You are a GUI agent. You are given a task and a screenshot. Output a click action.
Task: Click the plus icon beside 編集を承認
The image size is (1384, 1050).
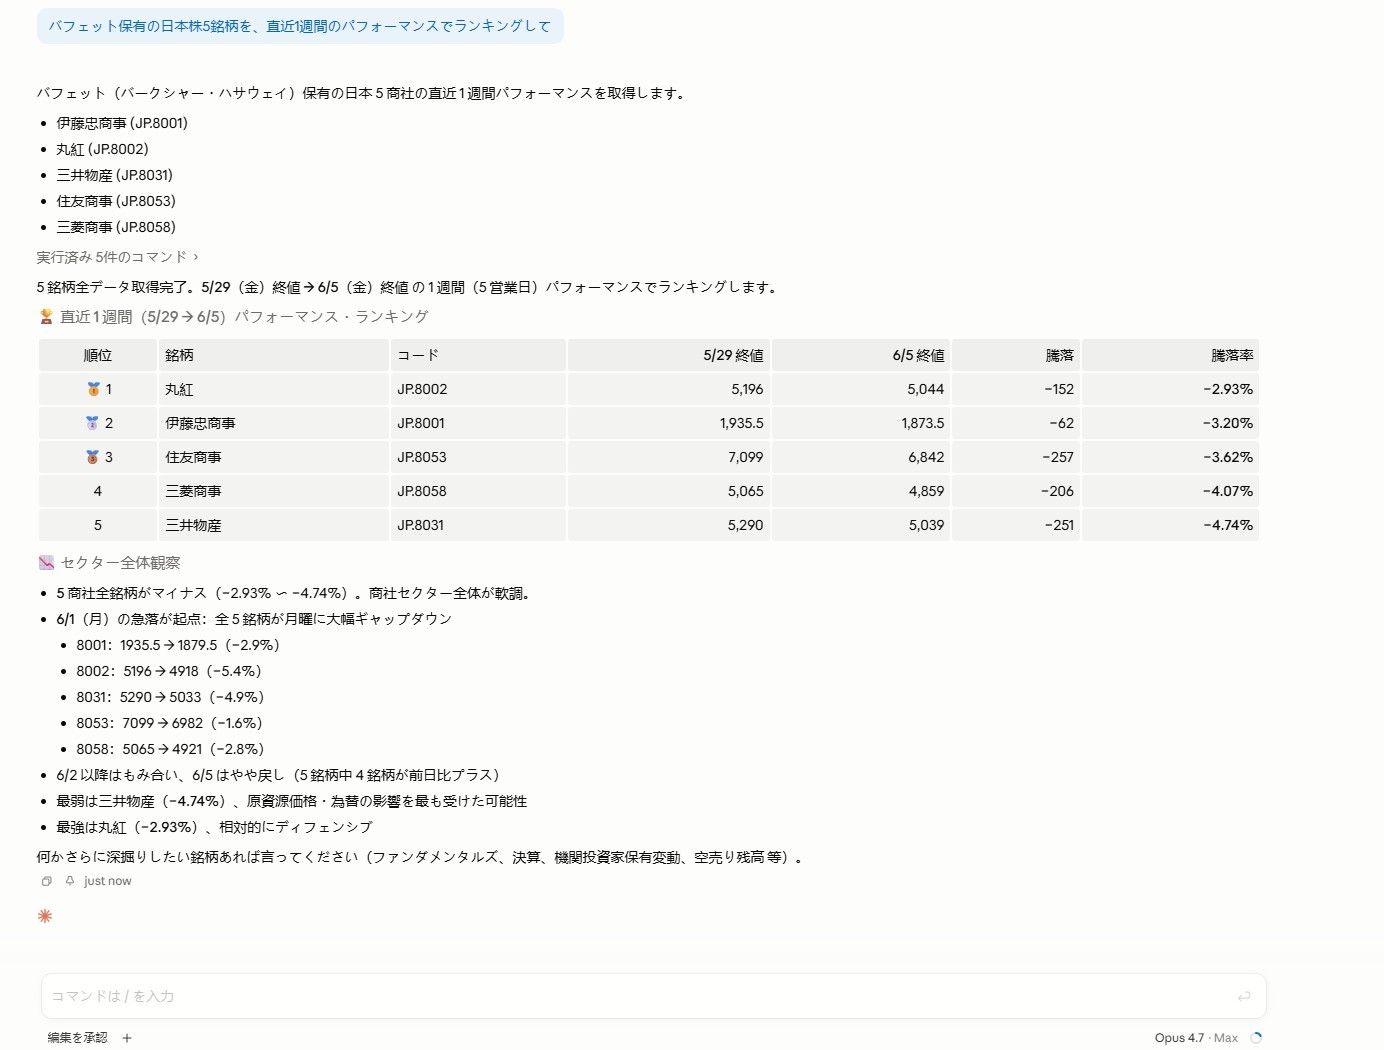tap(127, 1038)
